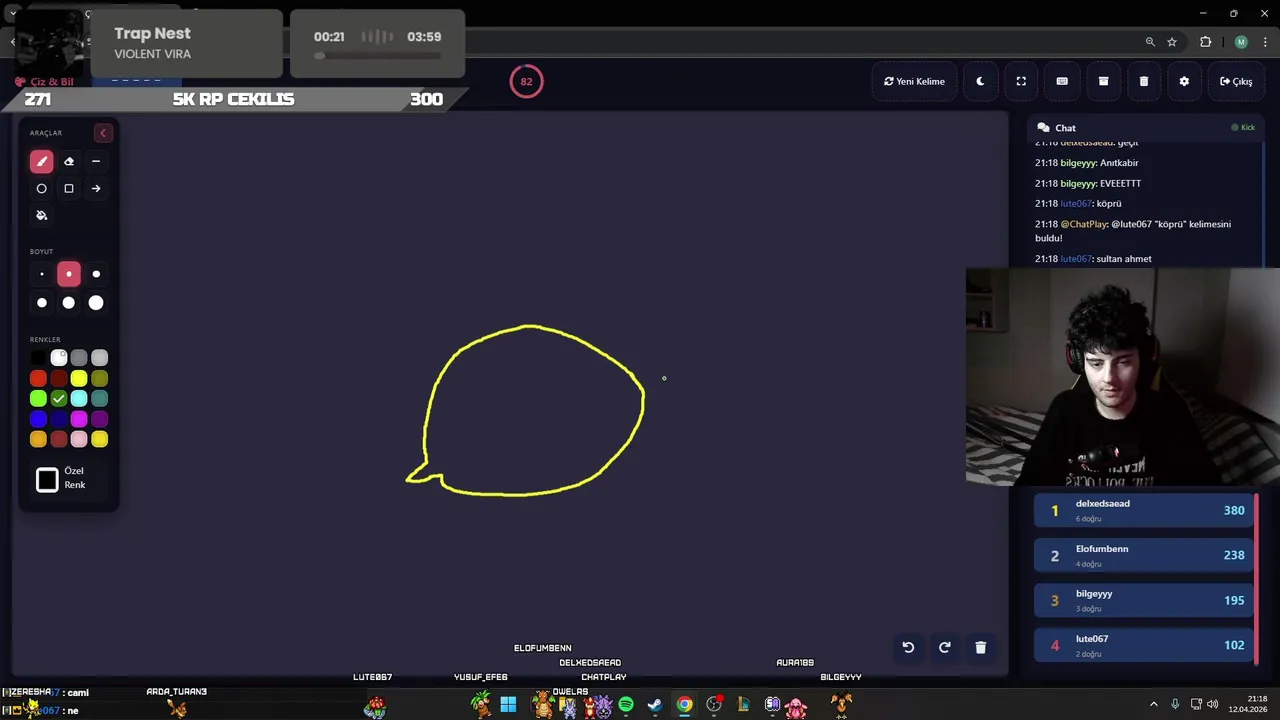Screen dimensions: 1280x720
Task: Select the brush drawing tool
Action: pos(41,161)
